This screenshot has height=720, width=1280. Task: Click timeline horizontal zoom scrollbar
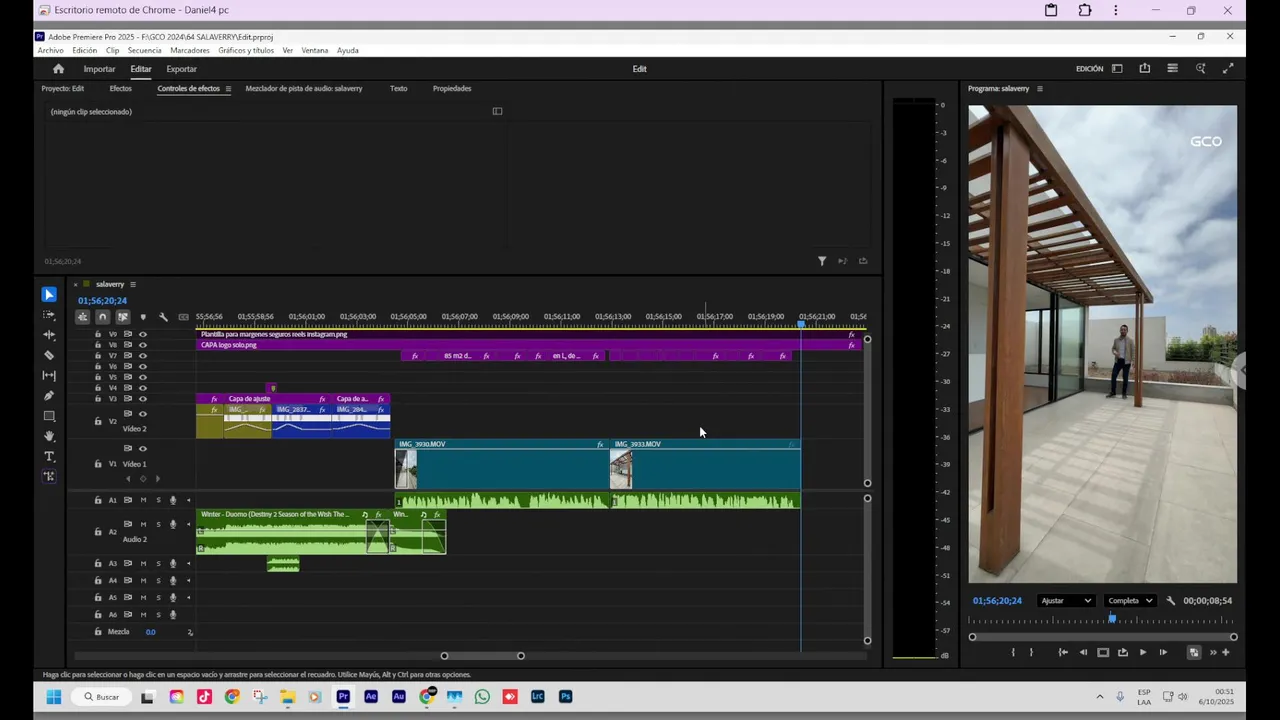482,656
